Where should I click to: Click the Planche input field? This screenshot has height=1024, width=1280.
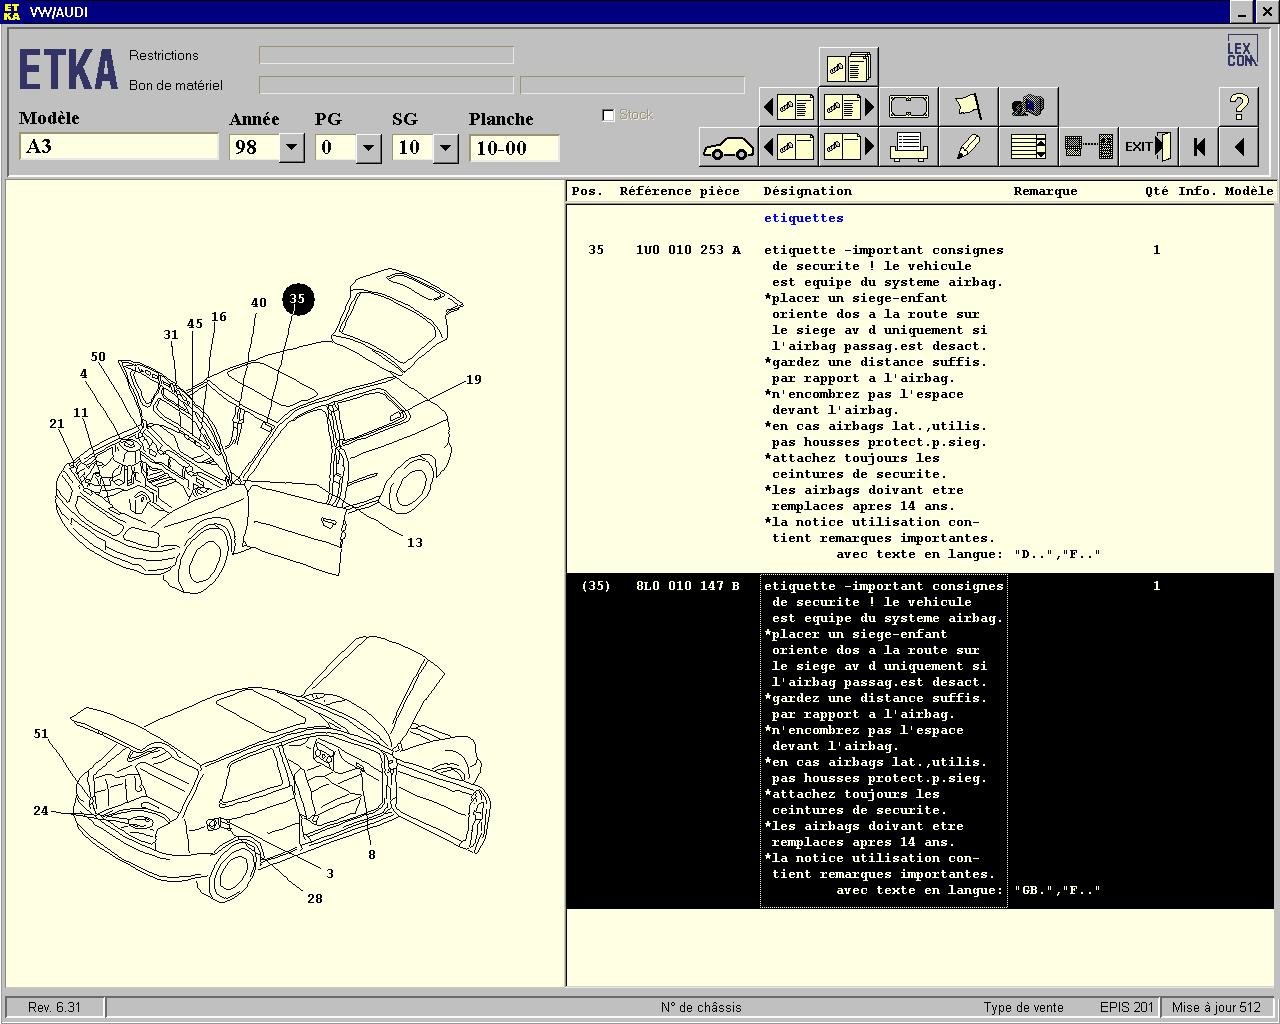pyautogui.click(x=514, y=148)
